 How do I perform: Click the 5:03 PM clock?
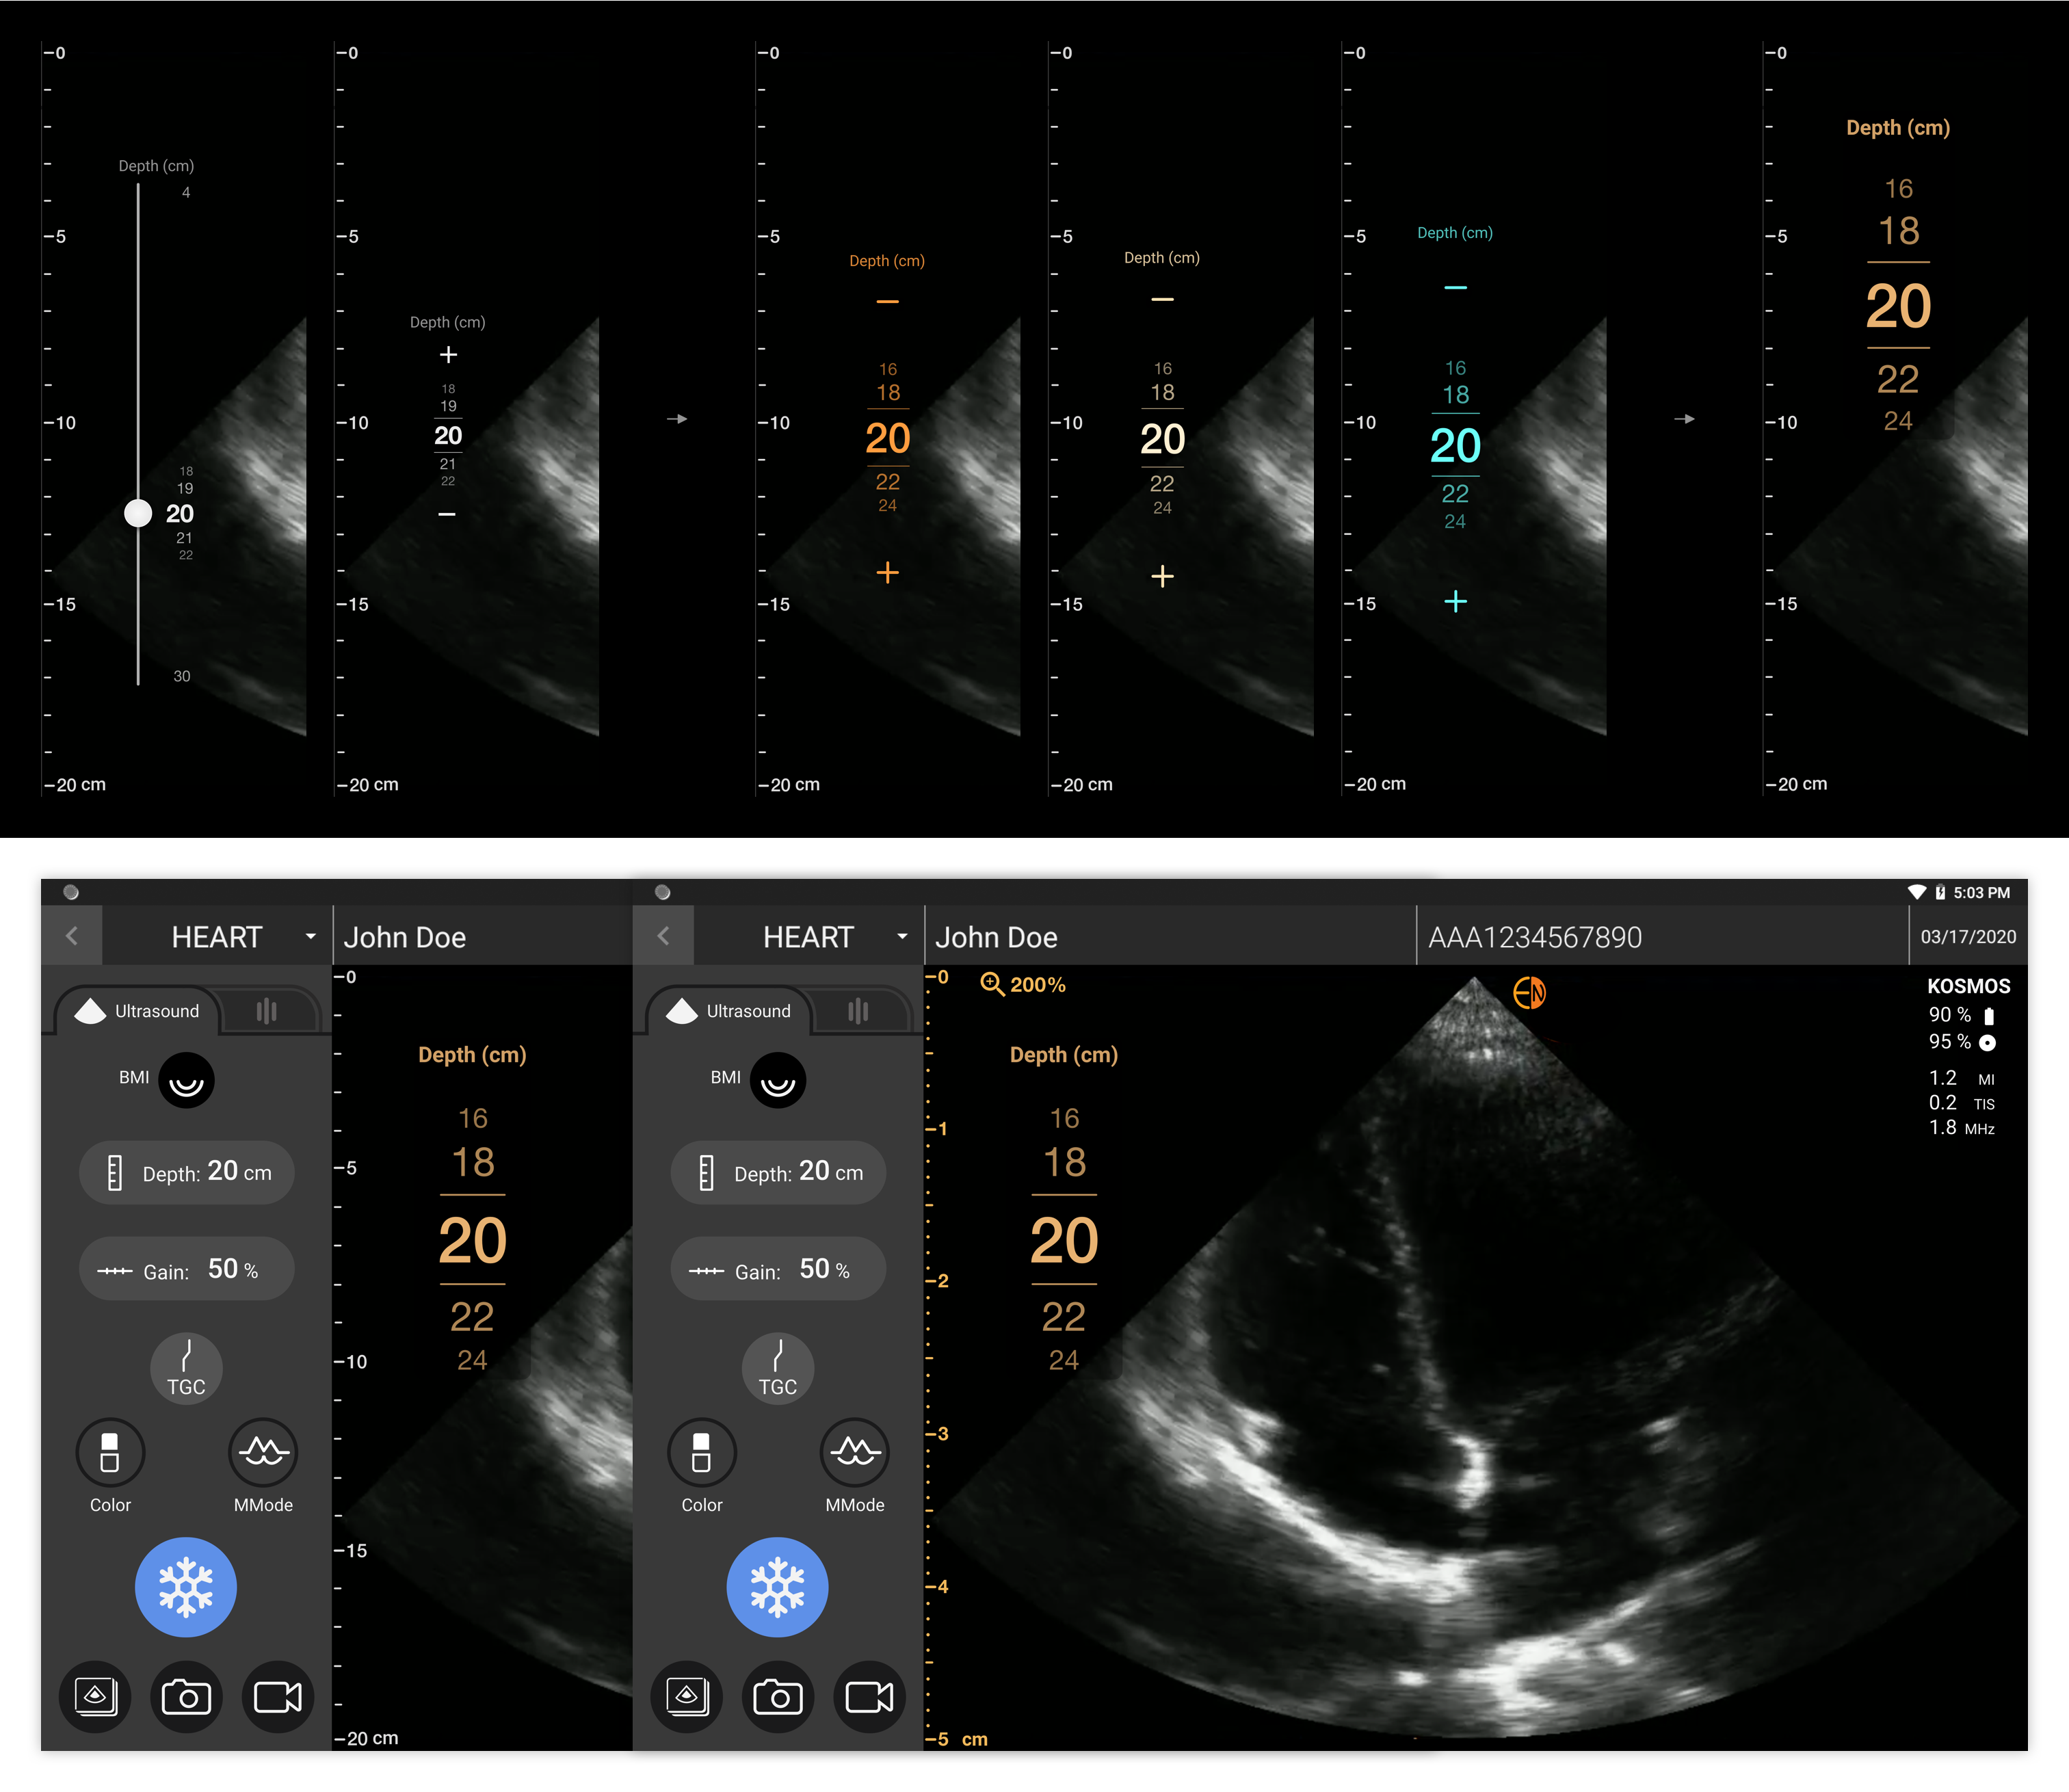(x=1981, y=892)
